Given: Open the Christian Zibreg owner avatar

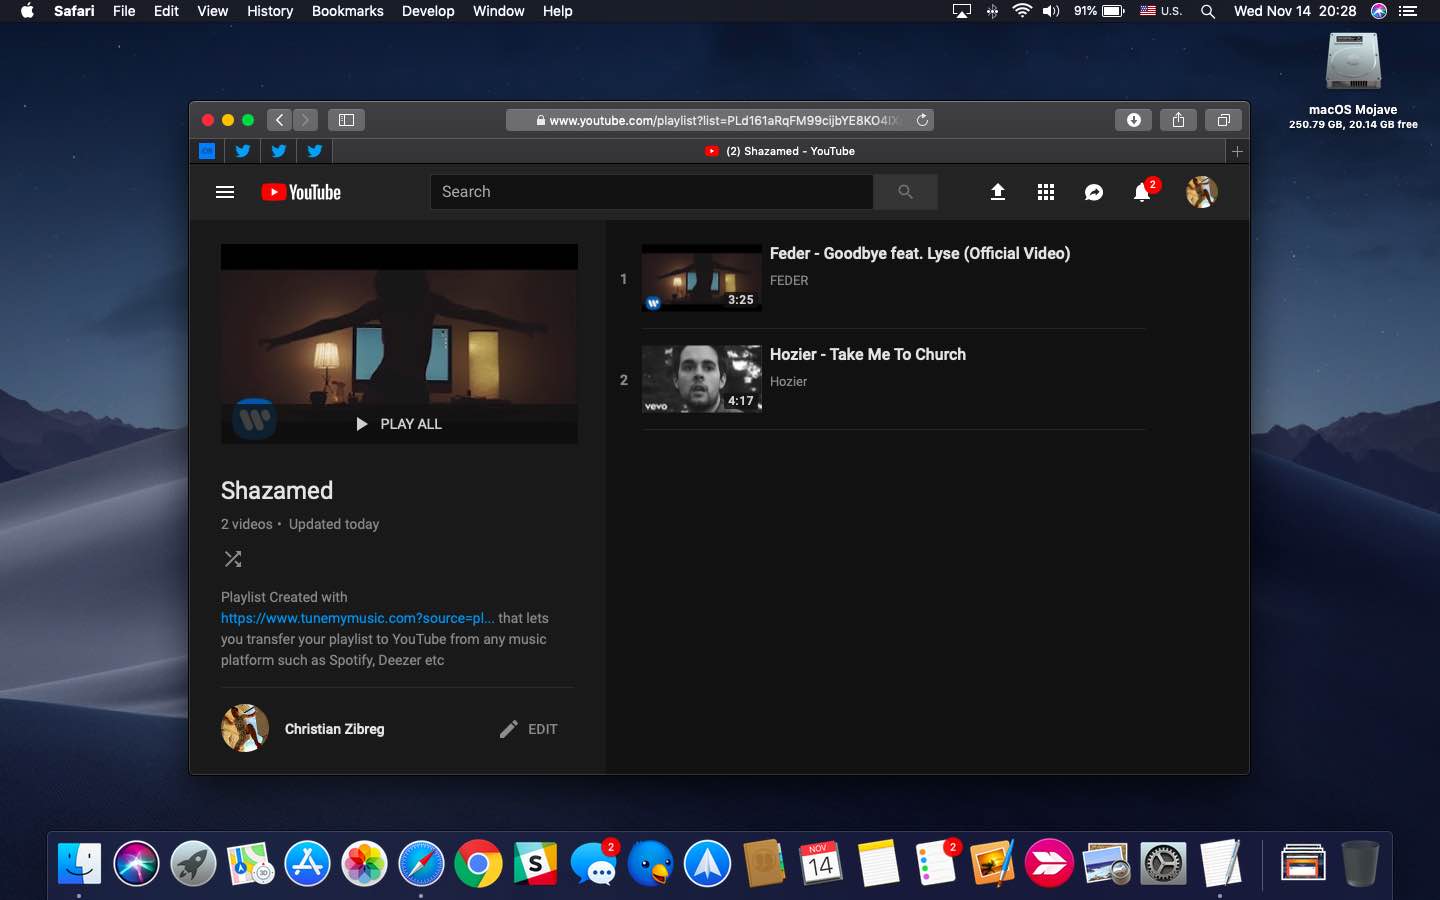Looking at the screenshot, I should point(245,728).
